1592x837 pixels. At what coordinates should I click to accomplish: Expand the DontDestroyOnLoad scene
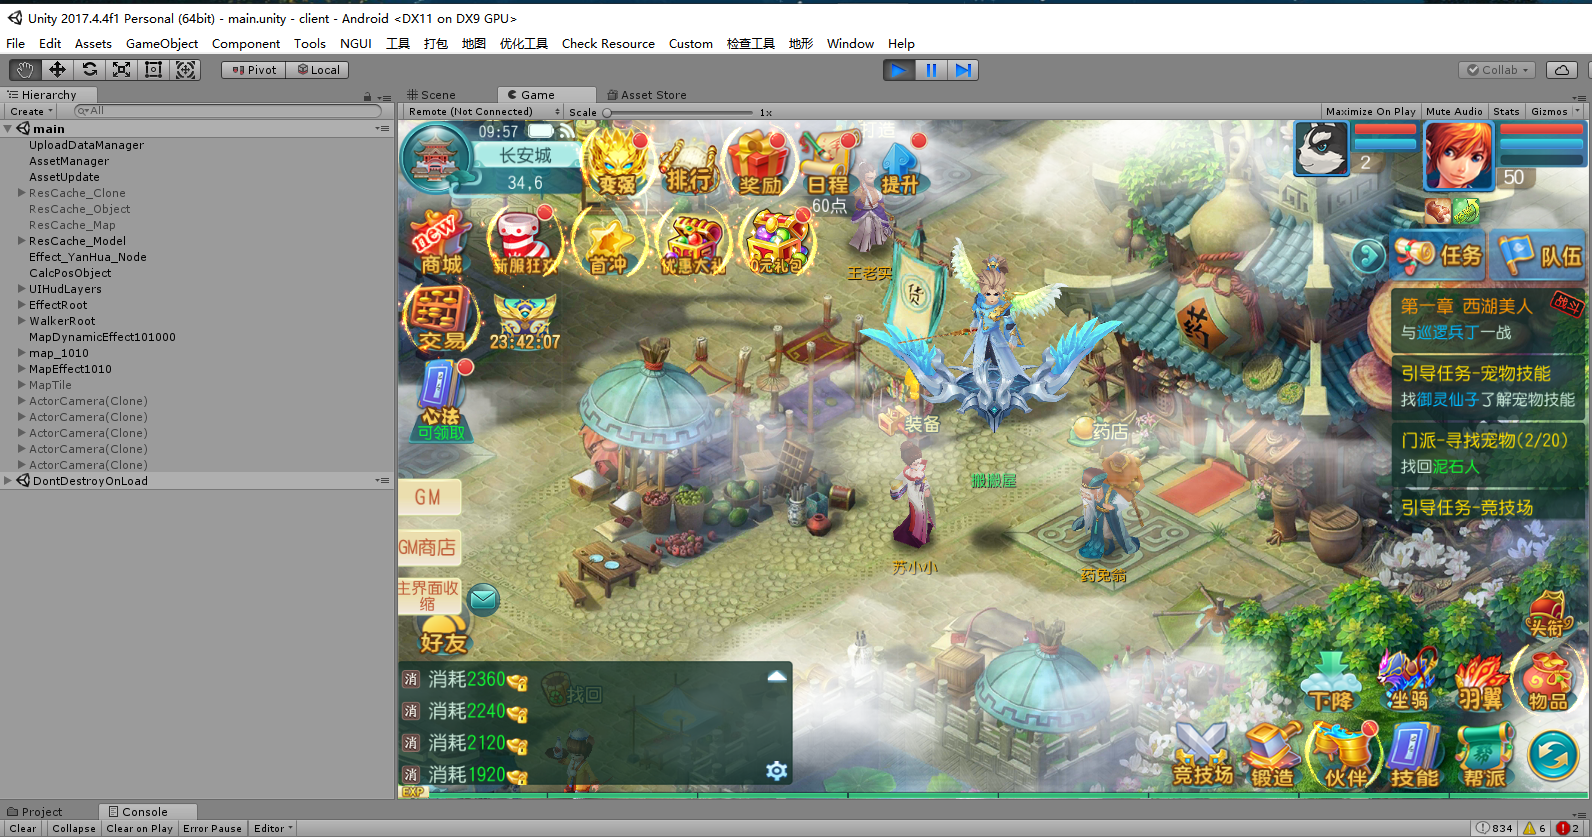(8, 481)
